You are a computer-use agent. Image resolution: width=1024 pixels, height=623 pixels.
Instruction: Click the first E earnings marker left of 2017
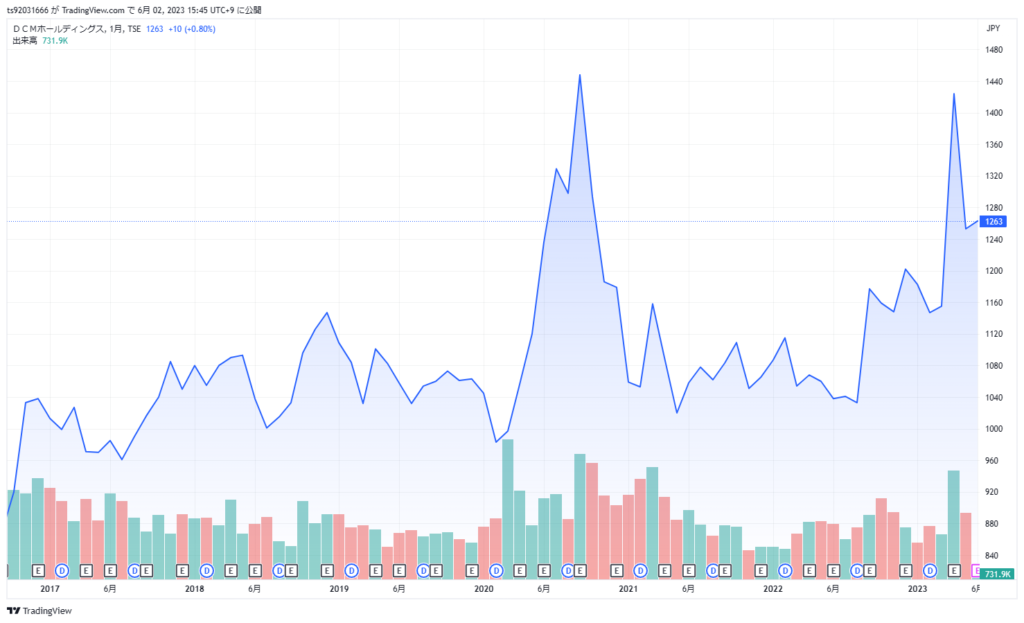[x=38, y=570]
